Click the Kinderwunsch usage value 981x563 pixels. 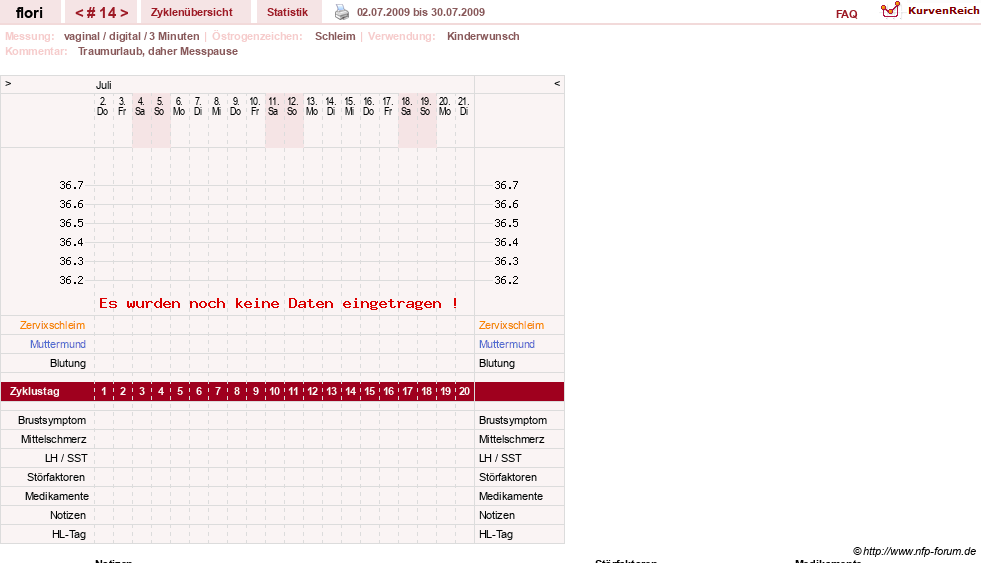click(x=483, y=36)
